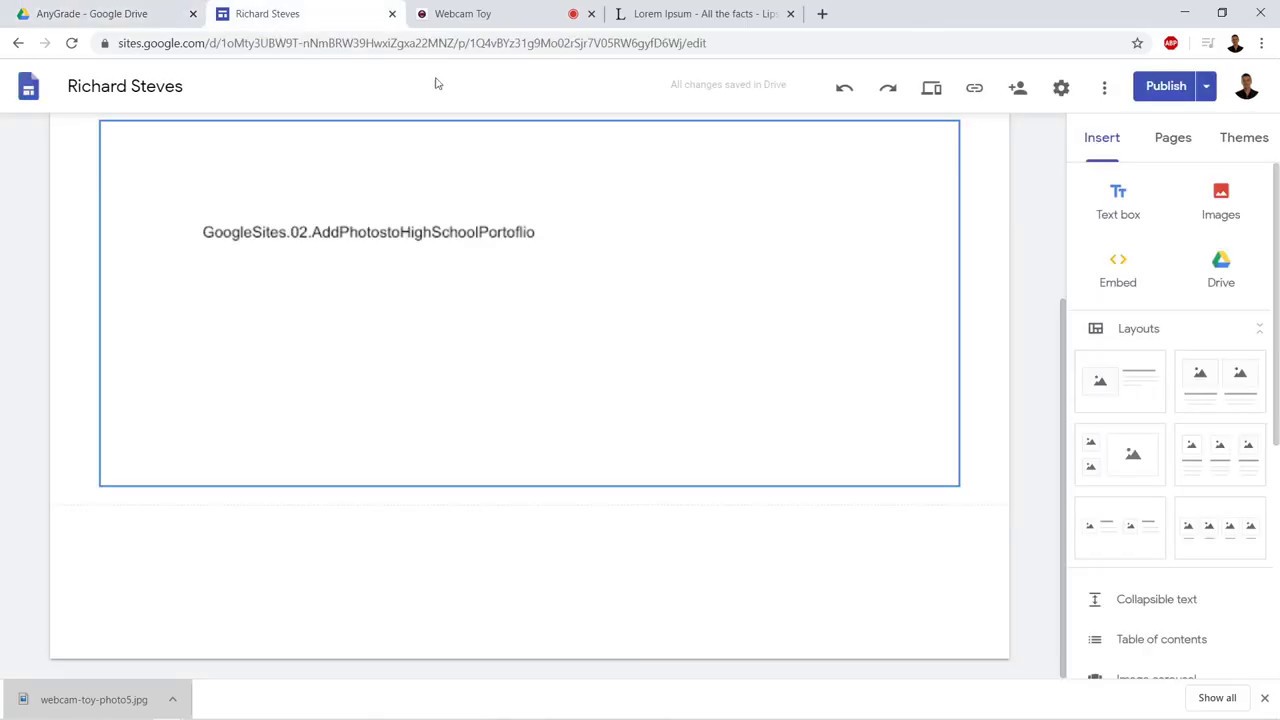Close the Webcam Toy tab
Viewport: 1280px width, 720px height.
[591, 14]
